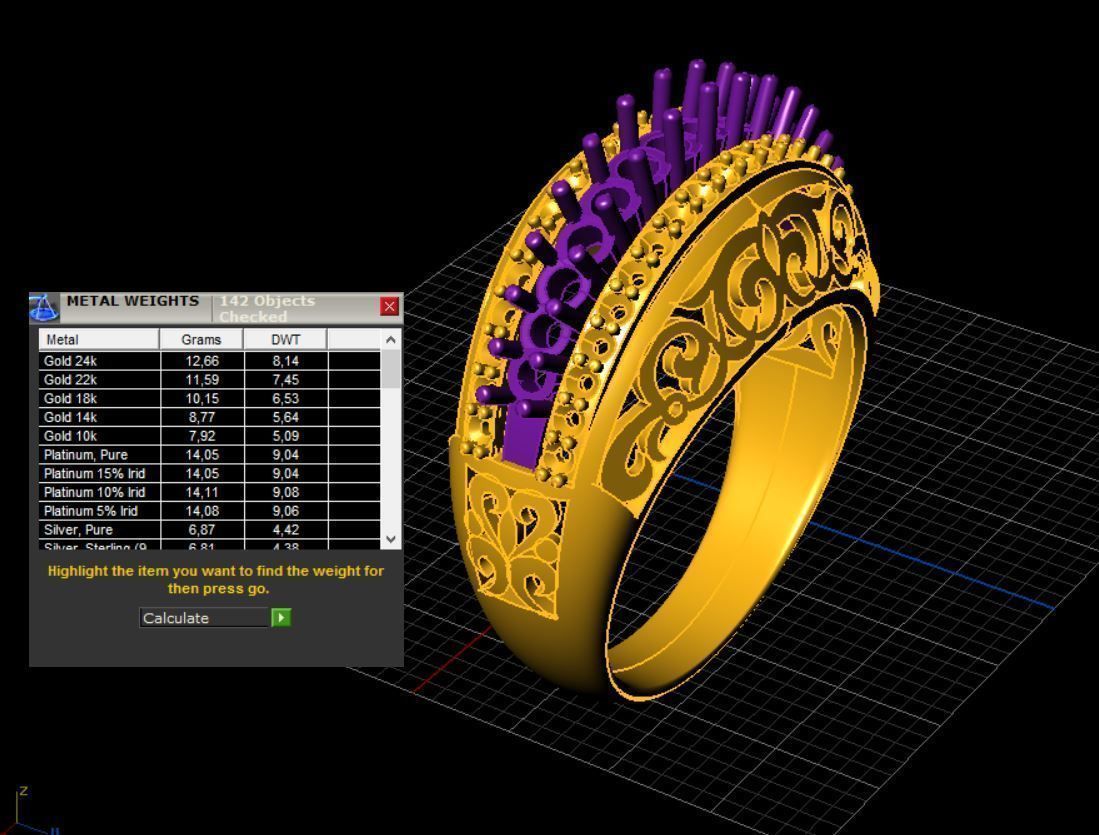Click the Metal column header
Screen dimensions: 1099x835
coord(99,339)
